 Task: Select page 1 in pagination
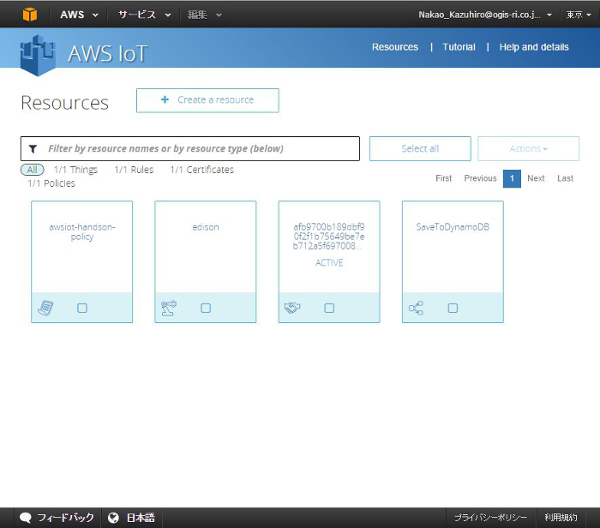coord(512,179)
